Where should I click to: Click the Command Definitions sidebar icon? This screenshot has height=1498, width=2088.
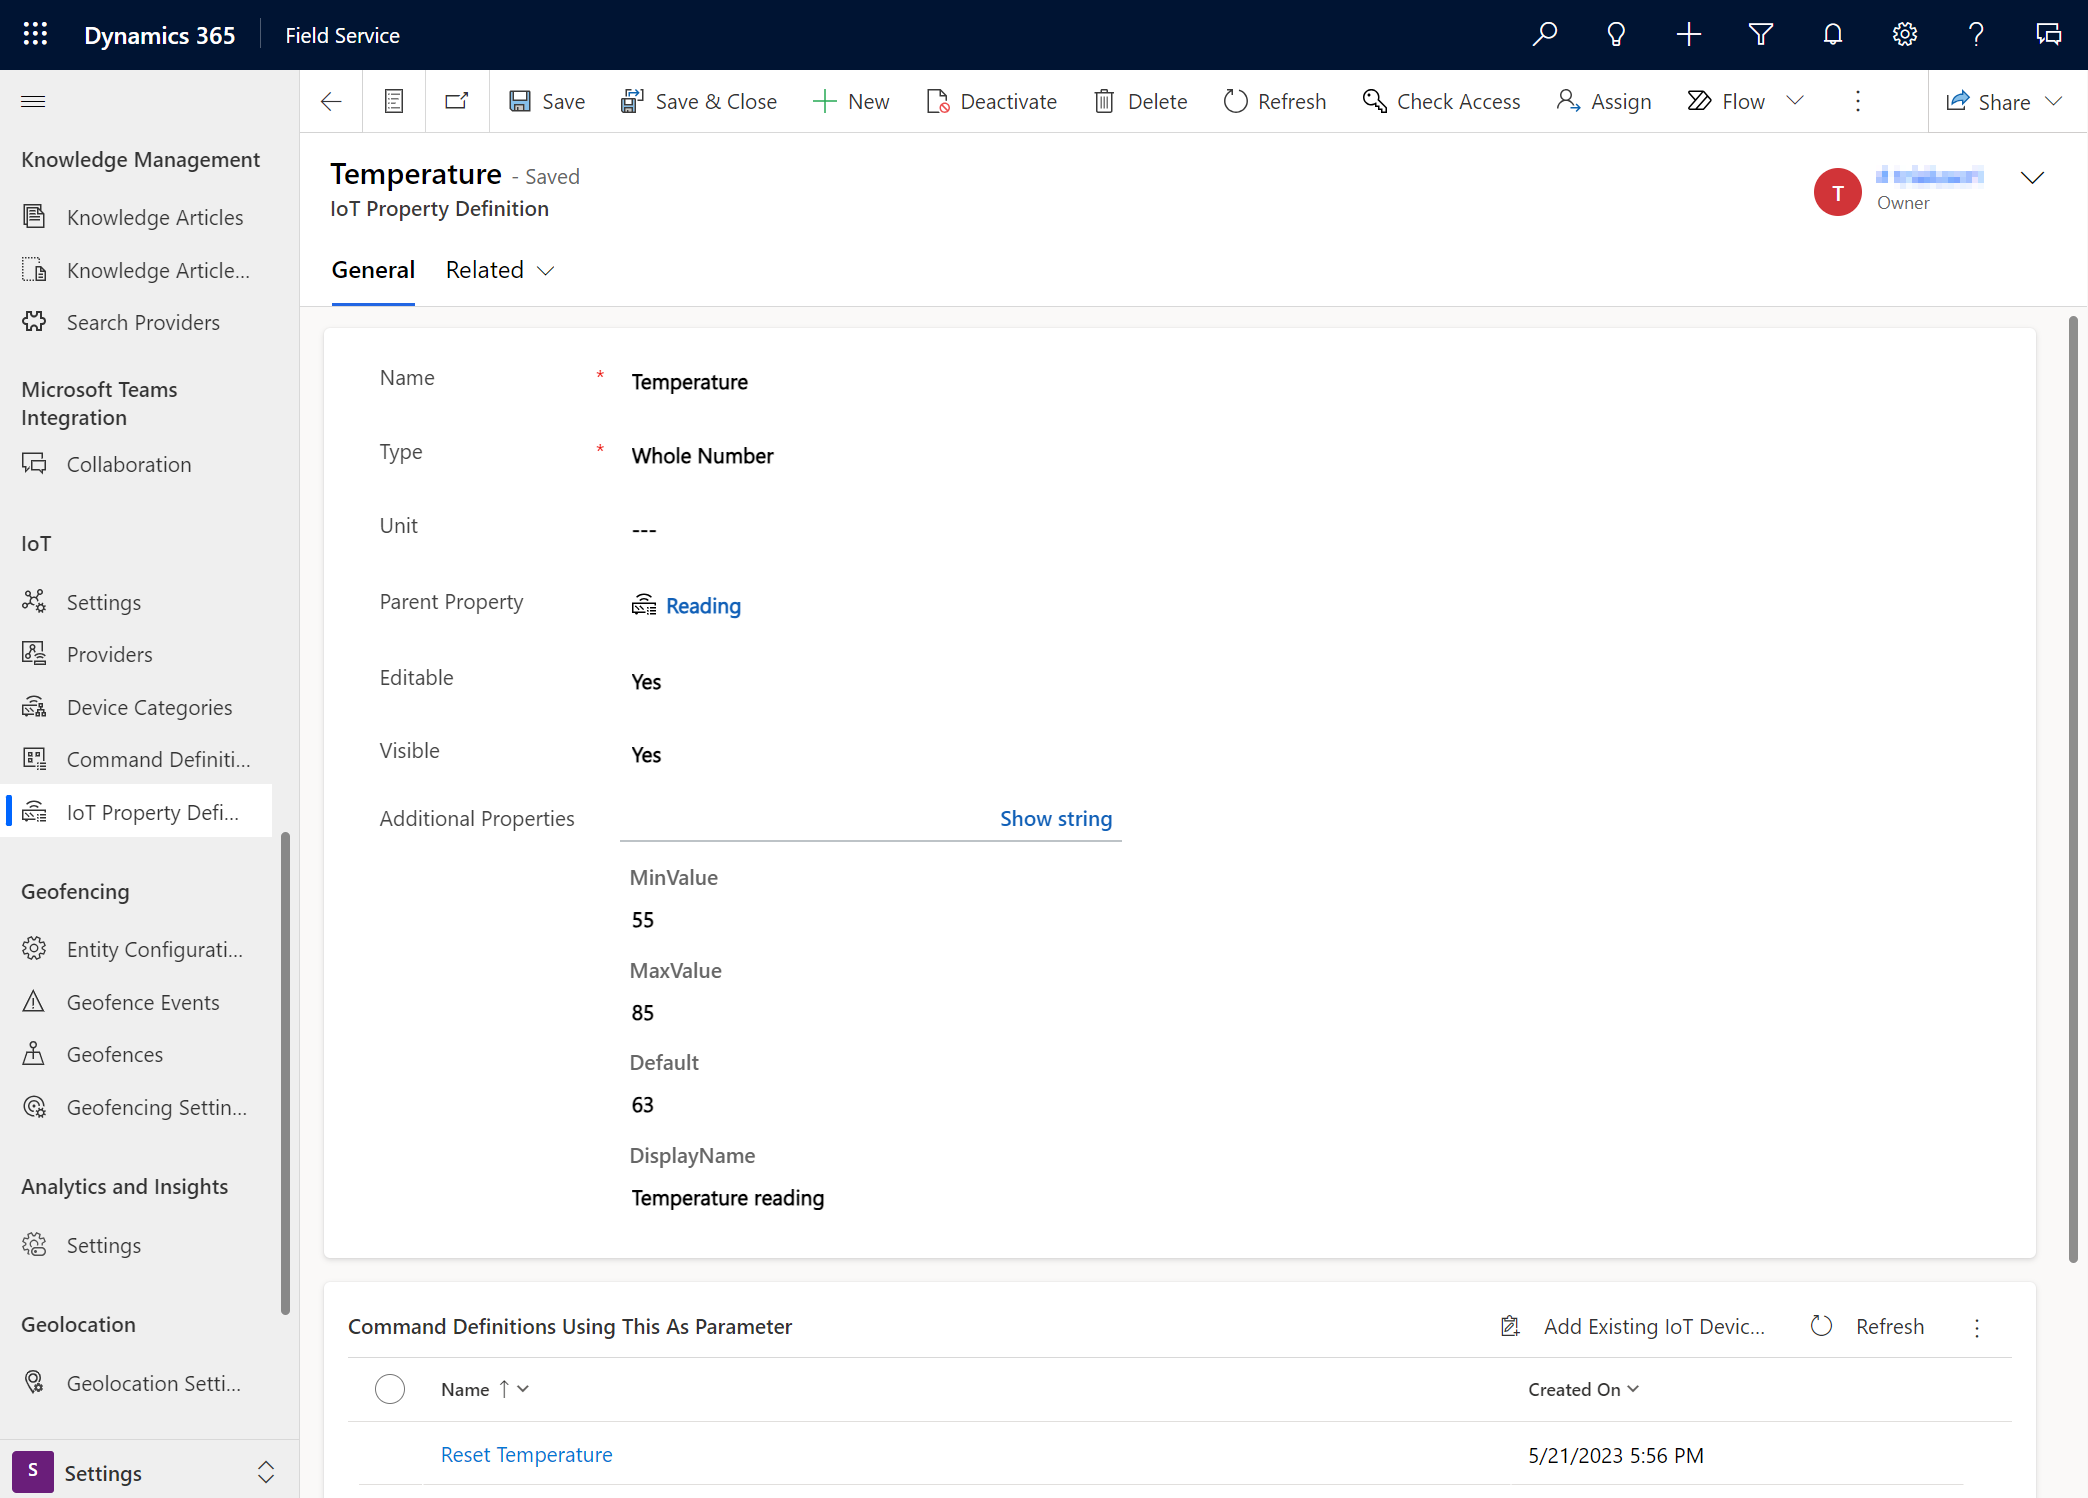[34, 757]
